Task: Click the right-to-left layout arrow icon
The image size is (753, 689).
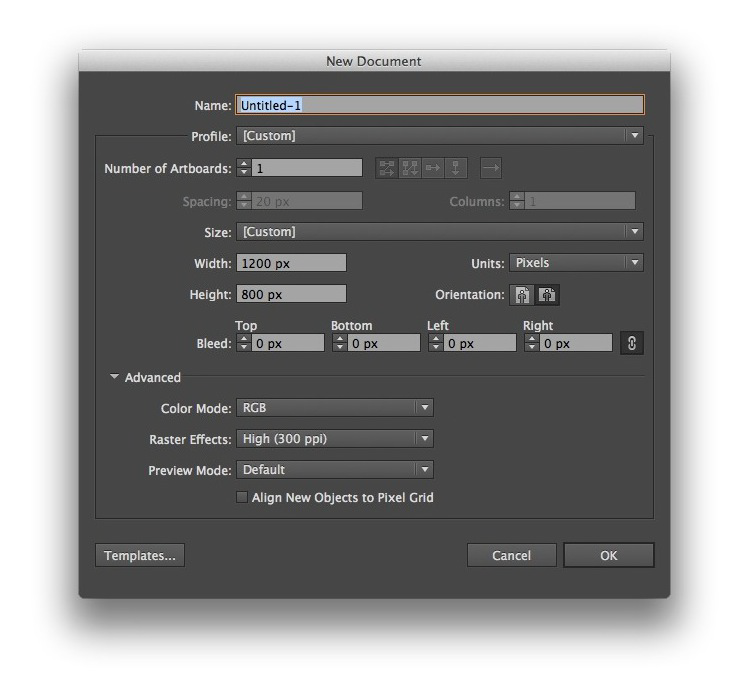Action: [x=491, y=169]
